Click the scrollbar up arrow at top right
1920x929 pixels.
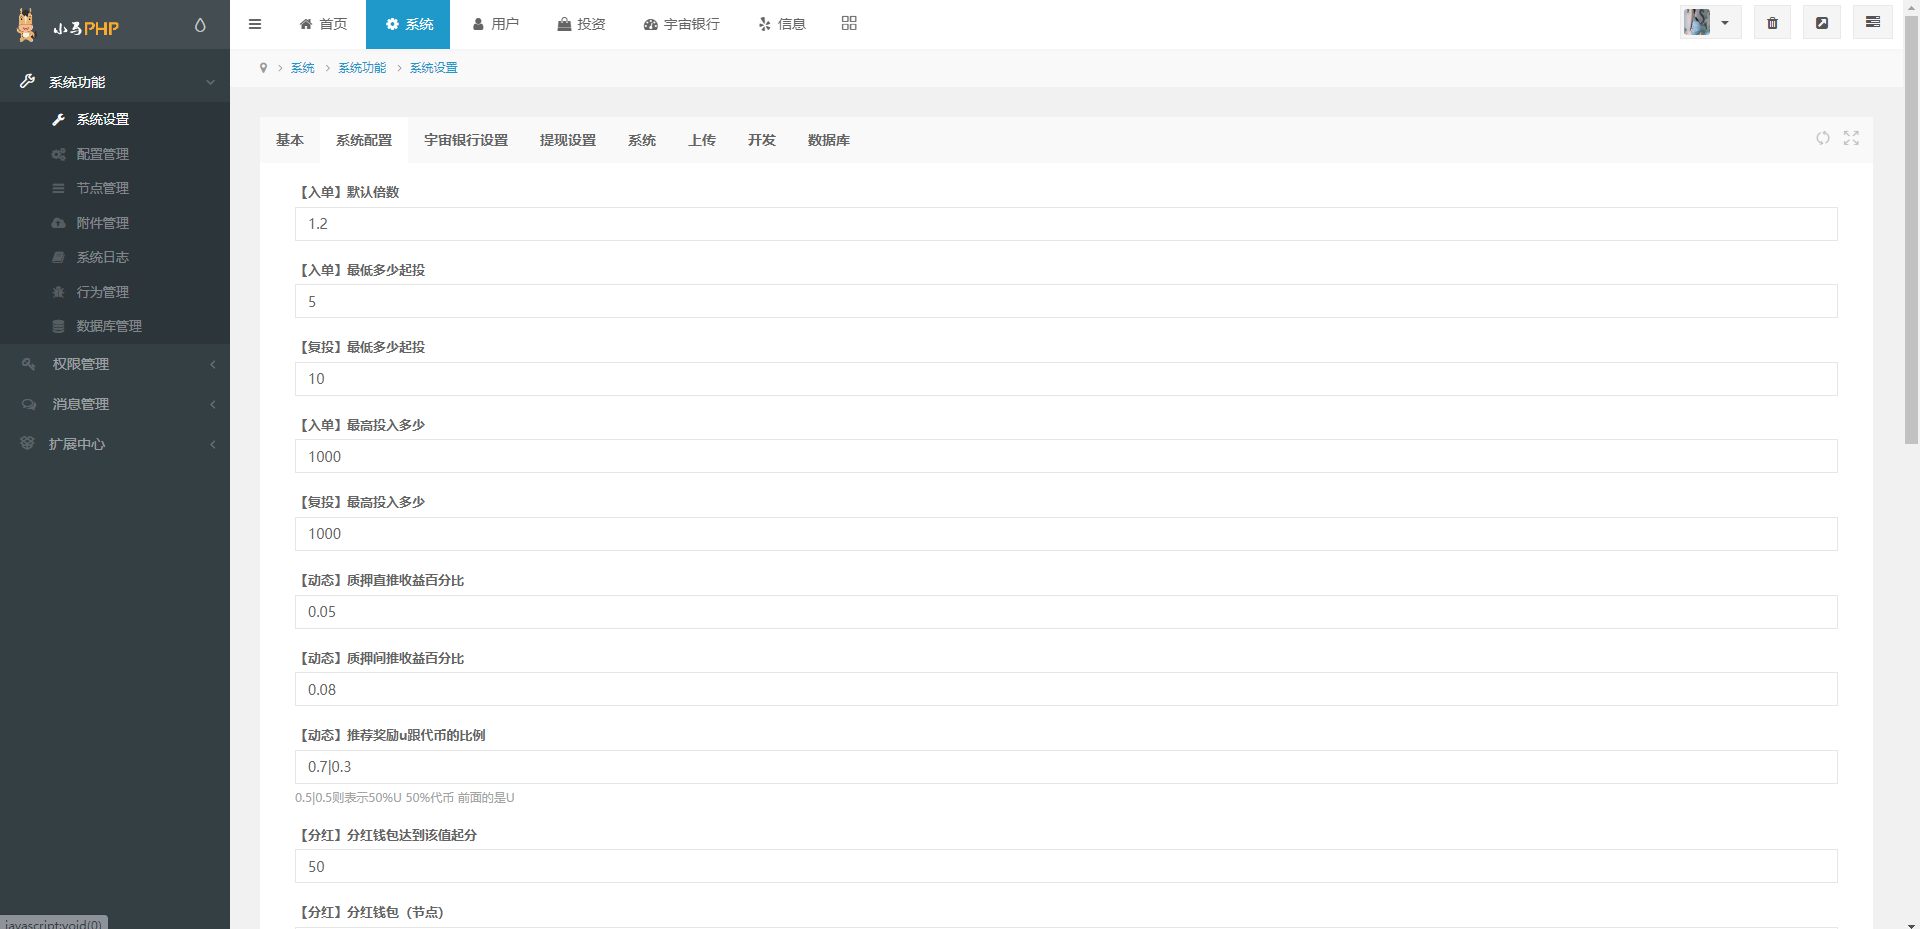pyautogui.click(x=1911, y=7)
